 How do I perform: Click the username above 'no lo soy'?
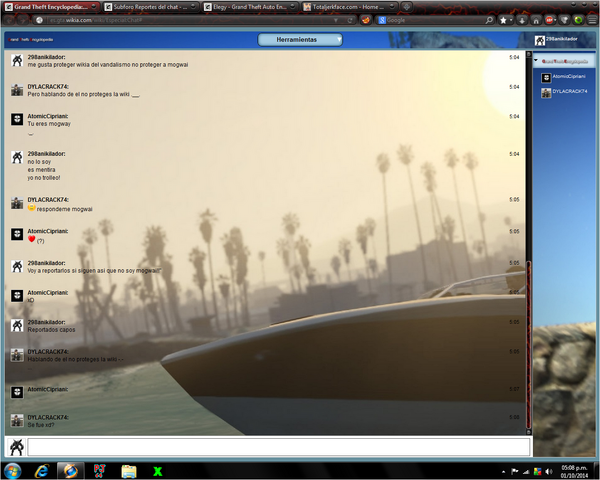point(46,153)
